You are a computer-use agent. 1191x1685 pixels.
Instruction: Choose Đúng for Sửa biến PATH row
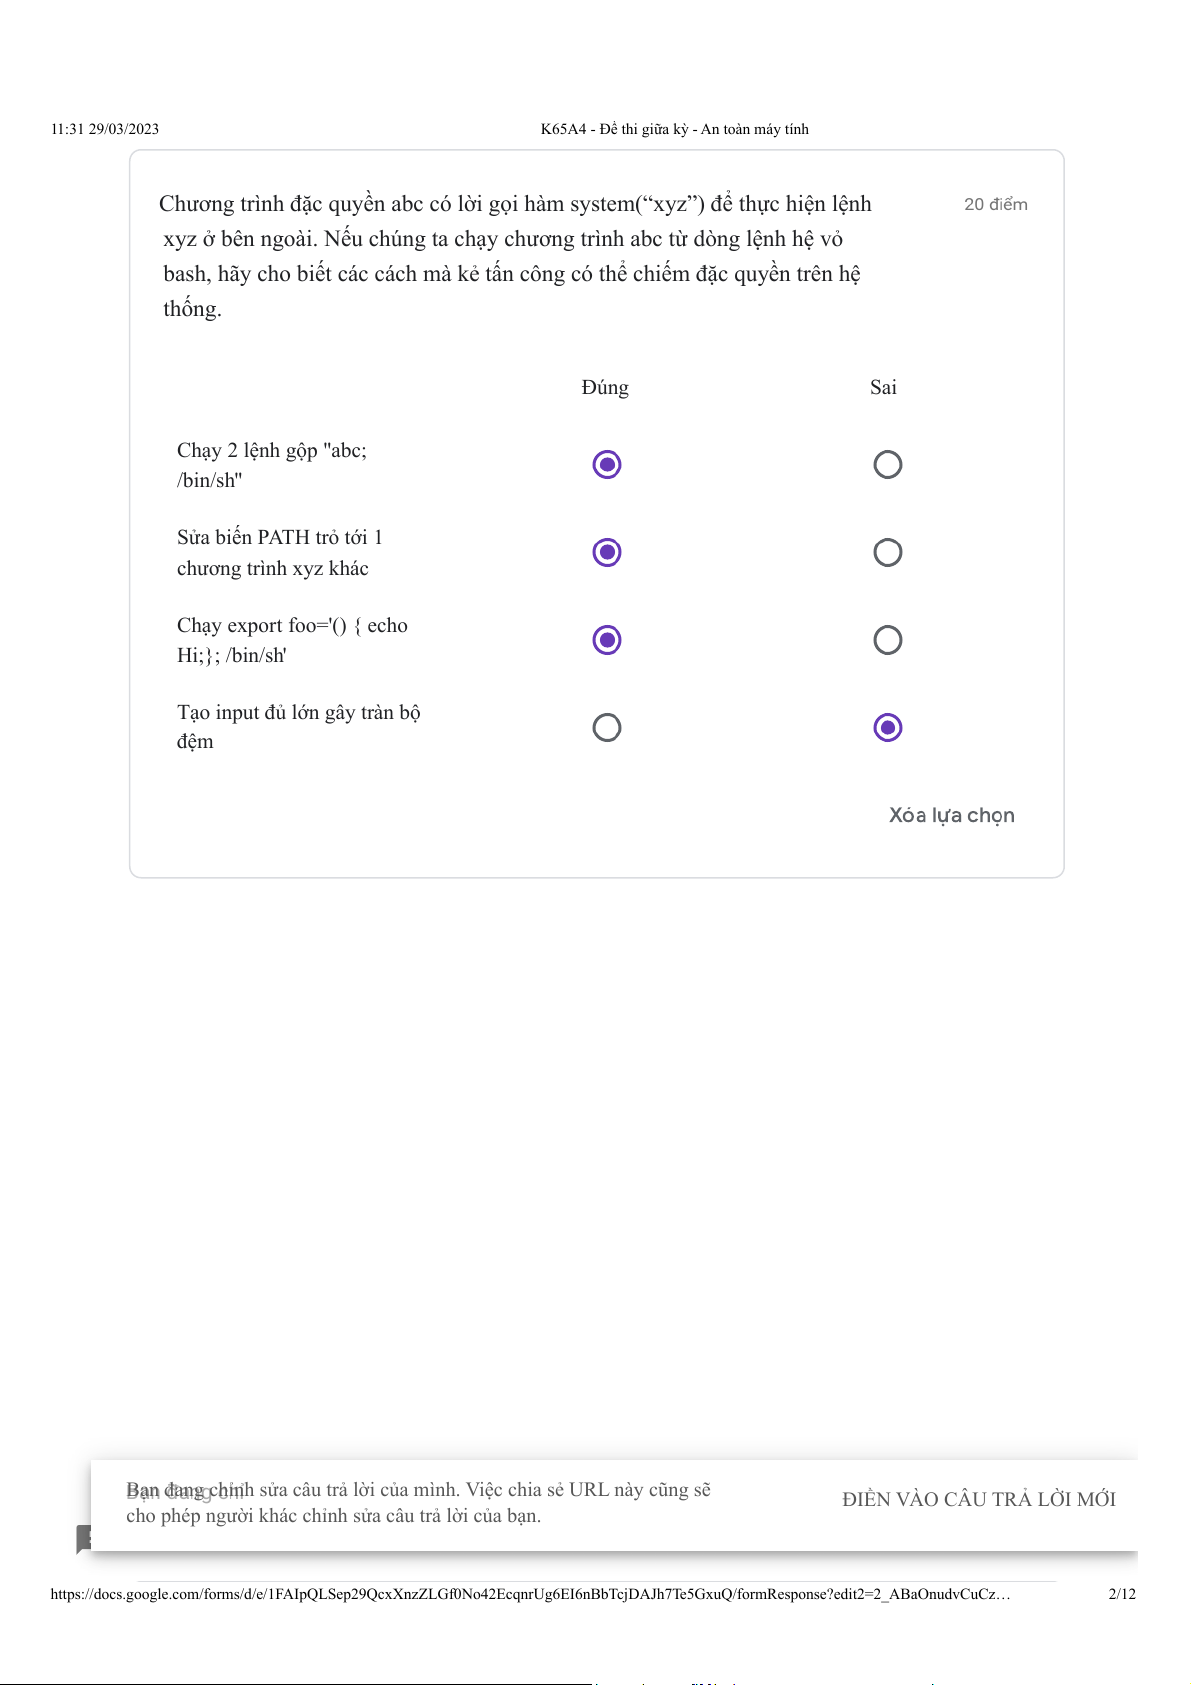coord(607,552)
